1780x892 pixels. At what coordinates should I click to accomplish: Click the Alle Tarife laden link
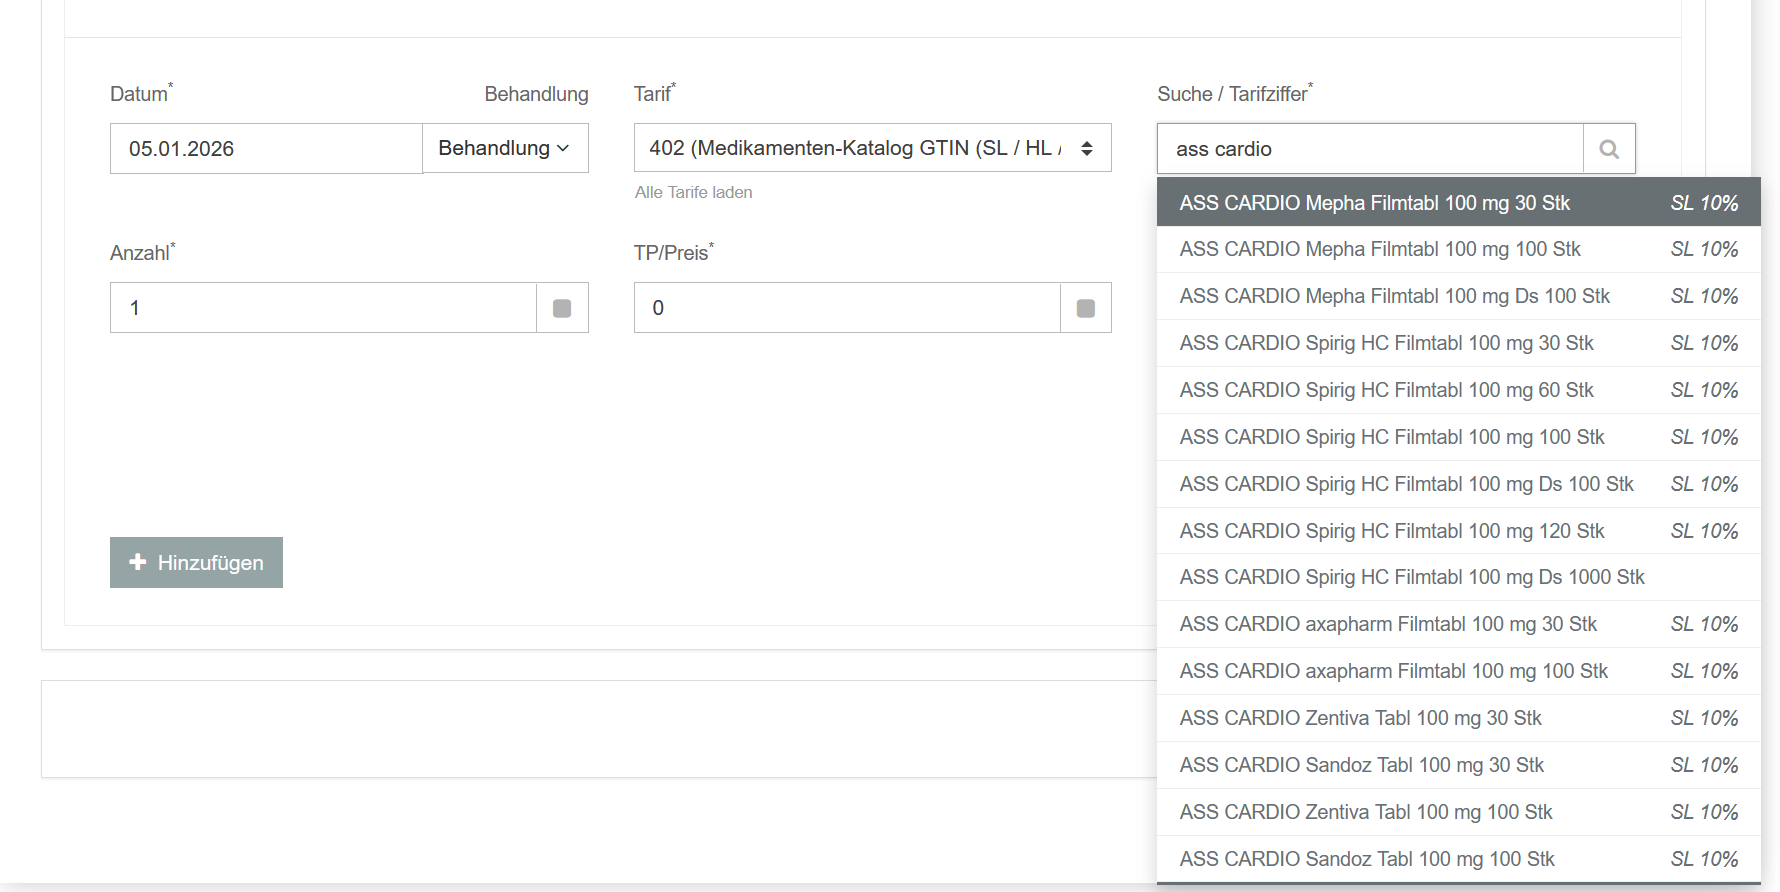693,192
